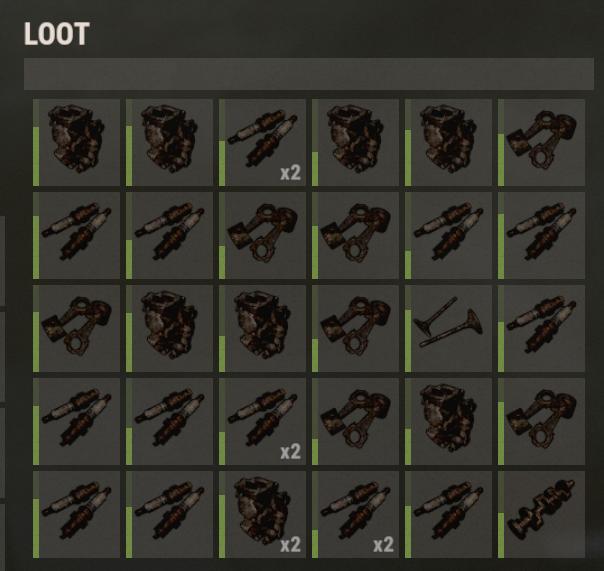Select the engine valves item
This screenshot has width=604, height=571.
coord(448,329)
